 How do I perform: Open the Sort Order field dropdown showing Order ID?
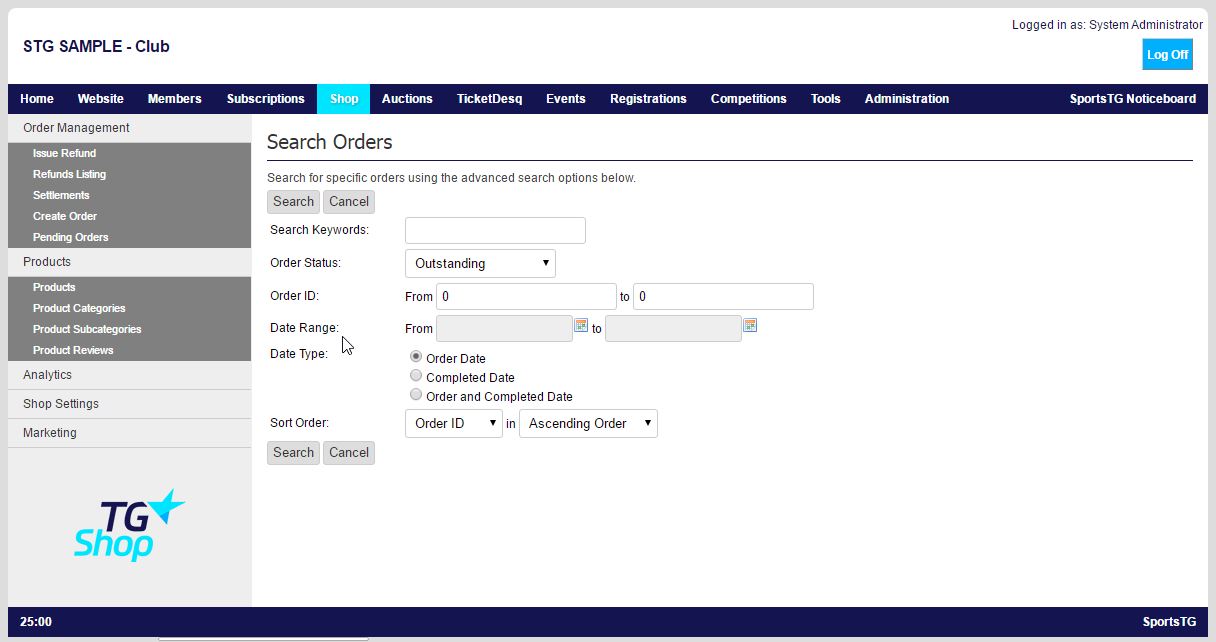point(454,423)
